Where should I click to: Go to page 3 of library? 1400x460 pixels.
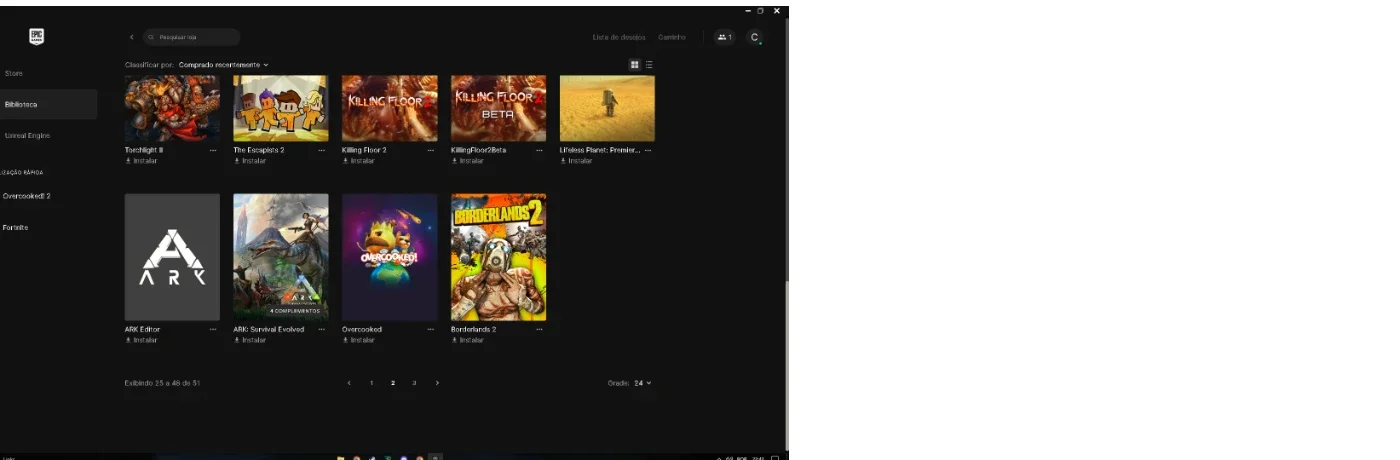pyautogui.click(x=414, y=383)
